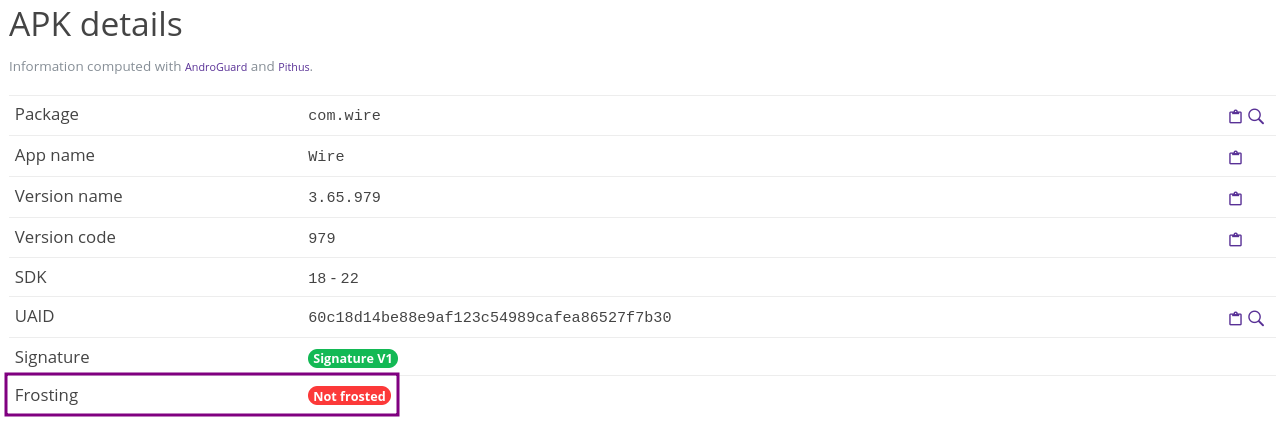Search by the UAID value
Viewport: 1276px width, 422px height.
[x=1256, y=319]
